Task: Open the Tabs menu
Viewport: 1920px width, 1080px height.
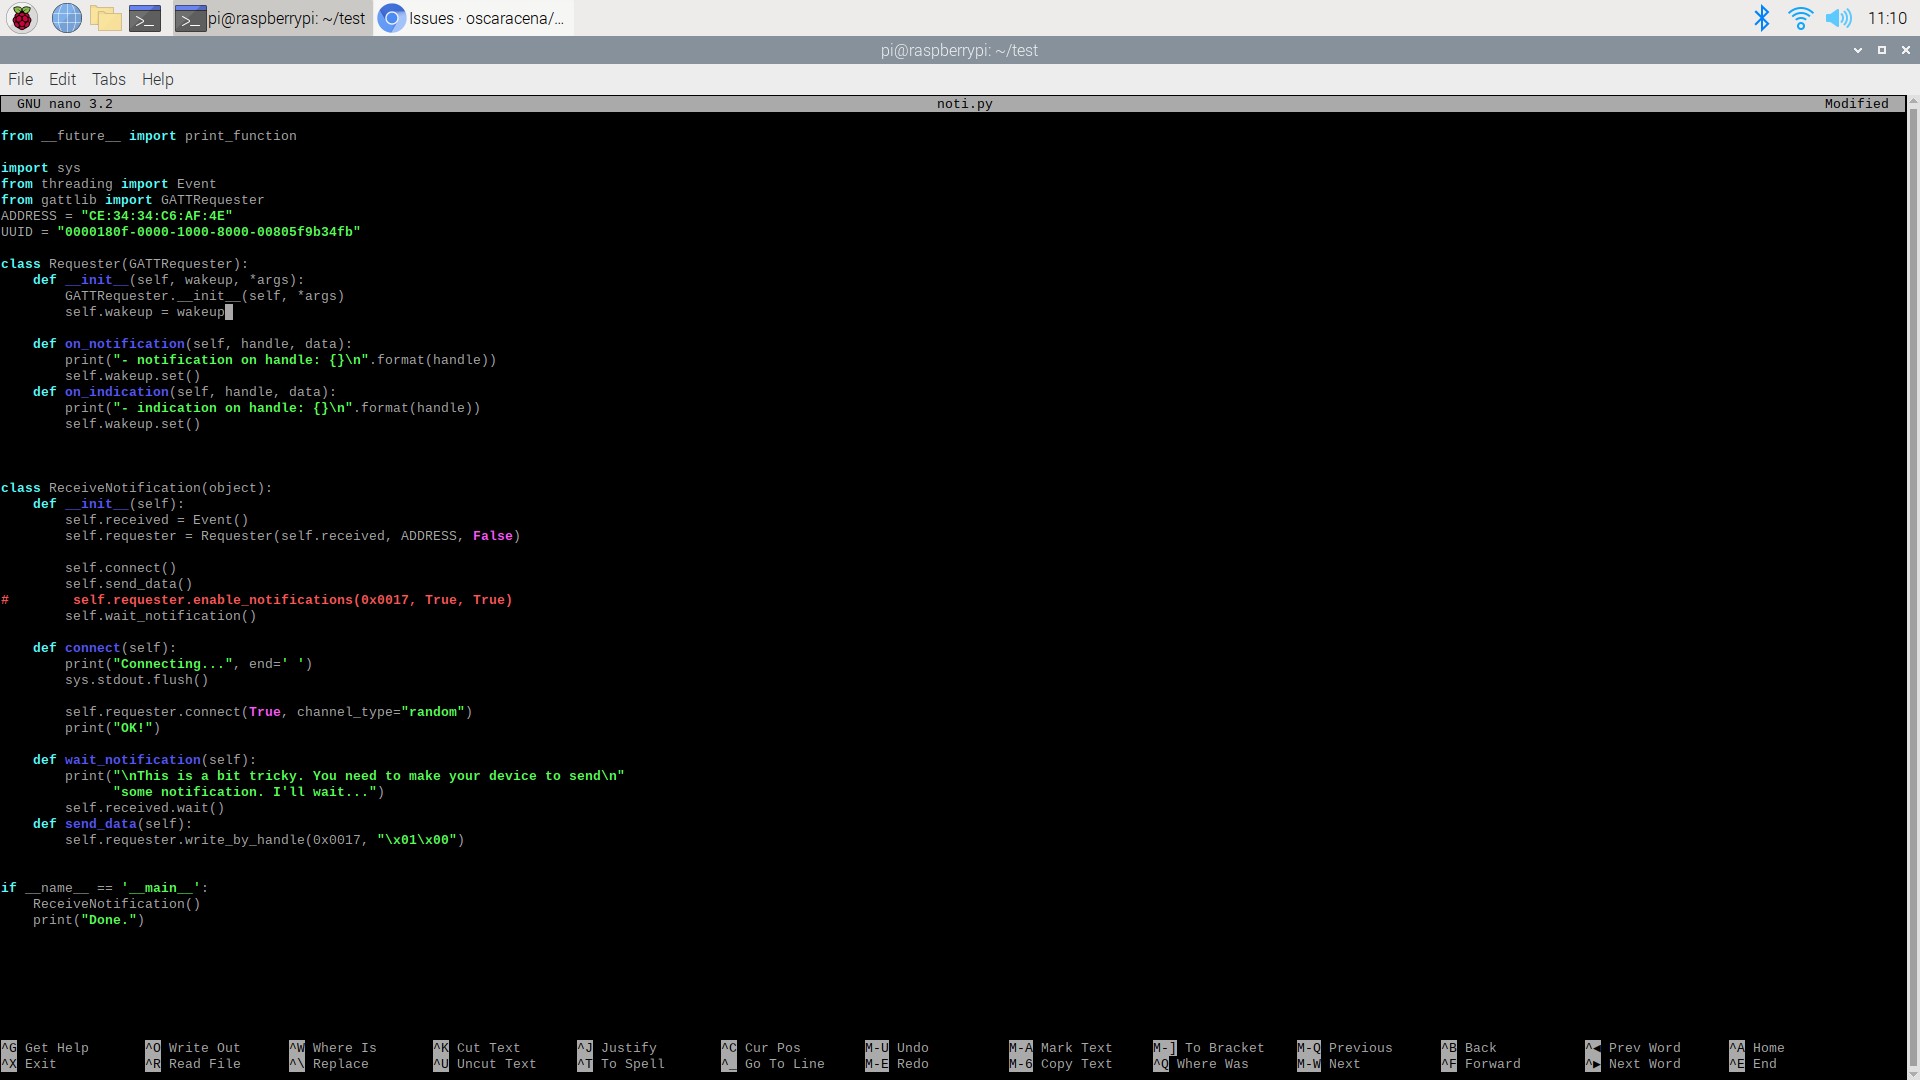Action: coord(108,79)
